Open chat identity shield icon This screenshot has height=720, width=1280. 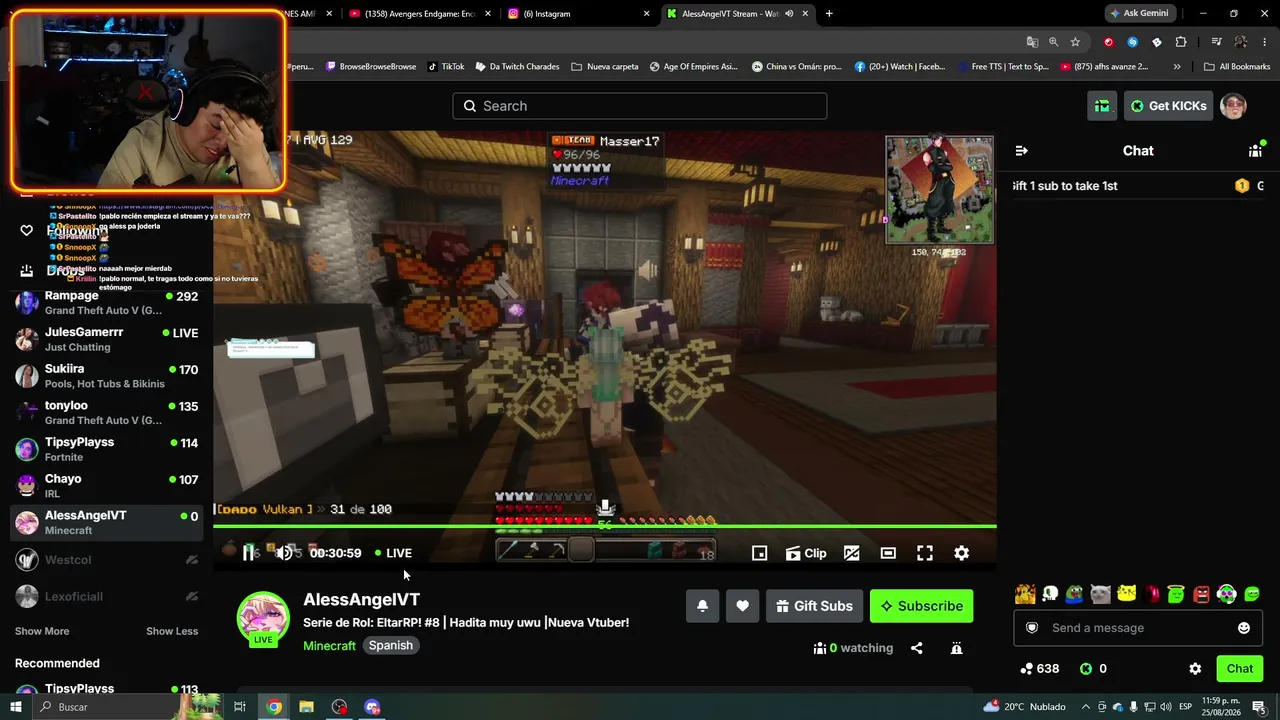(1032, 628)
